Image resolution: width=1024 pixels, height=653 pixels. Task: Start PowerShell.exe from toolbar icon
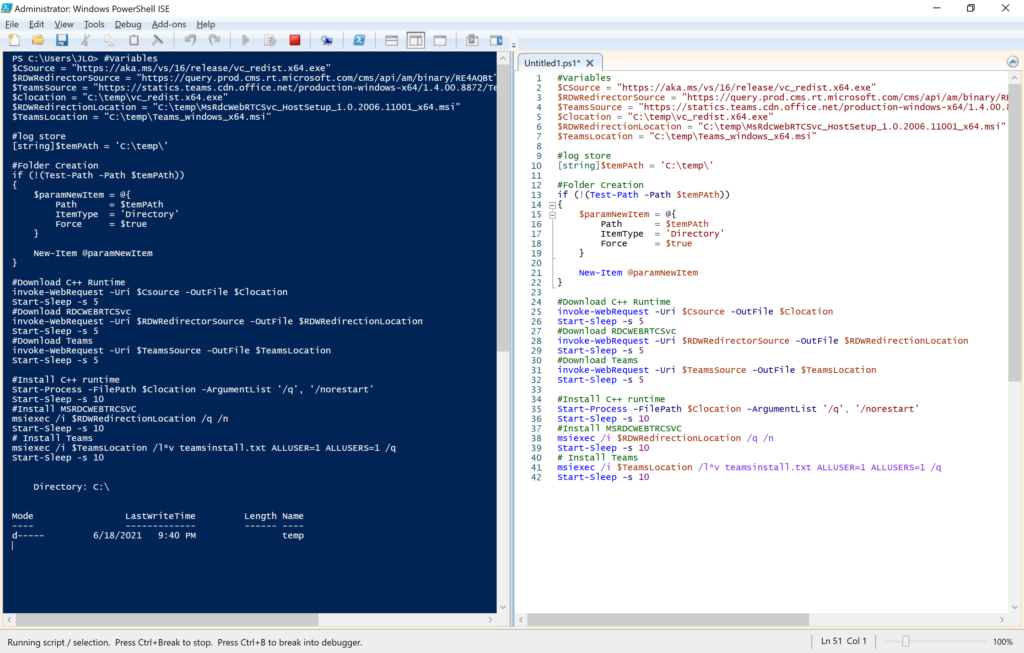click(x=359, y=40)
